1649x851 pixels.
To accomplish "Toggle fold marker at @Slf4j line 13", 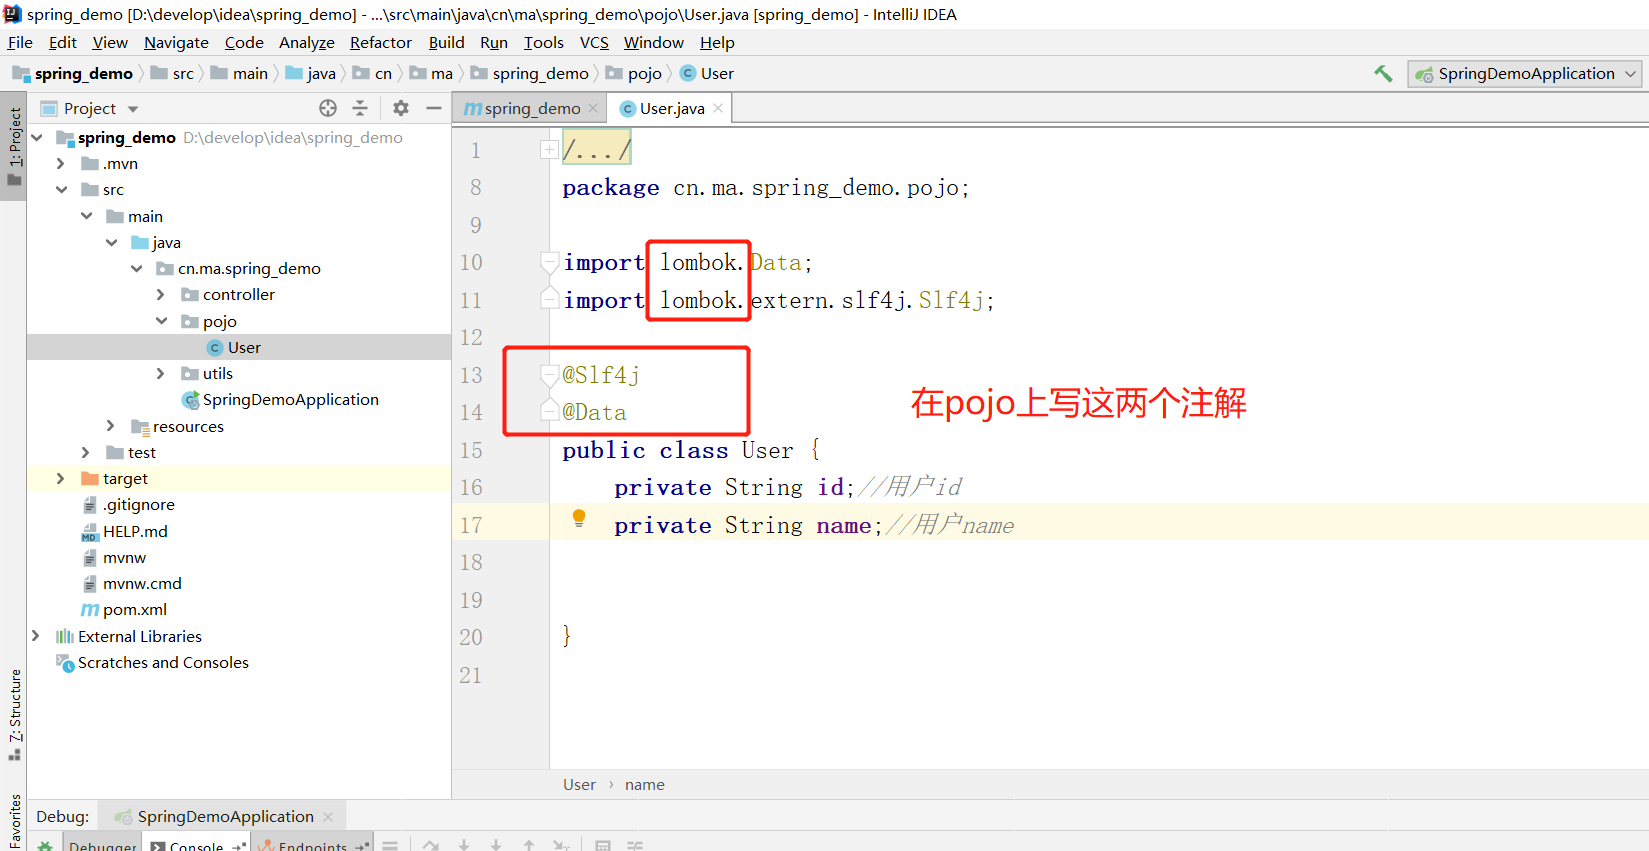I will tap(548, 375).
